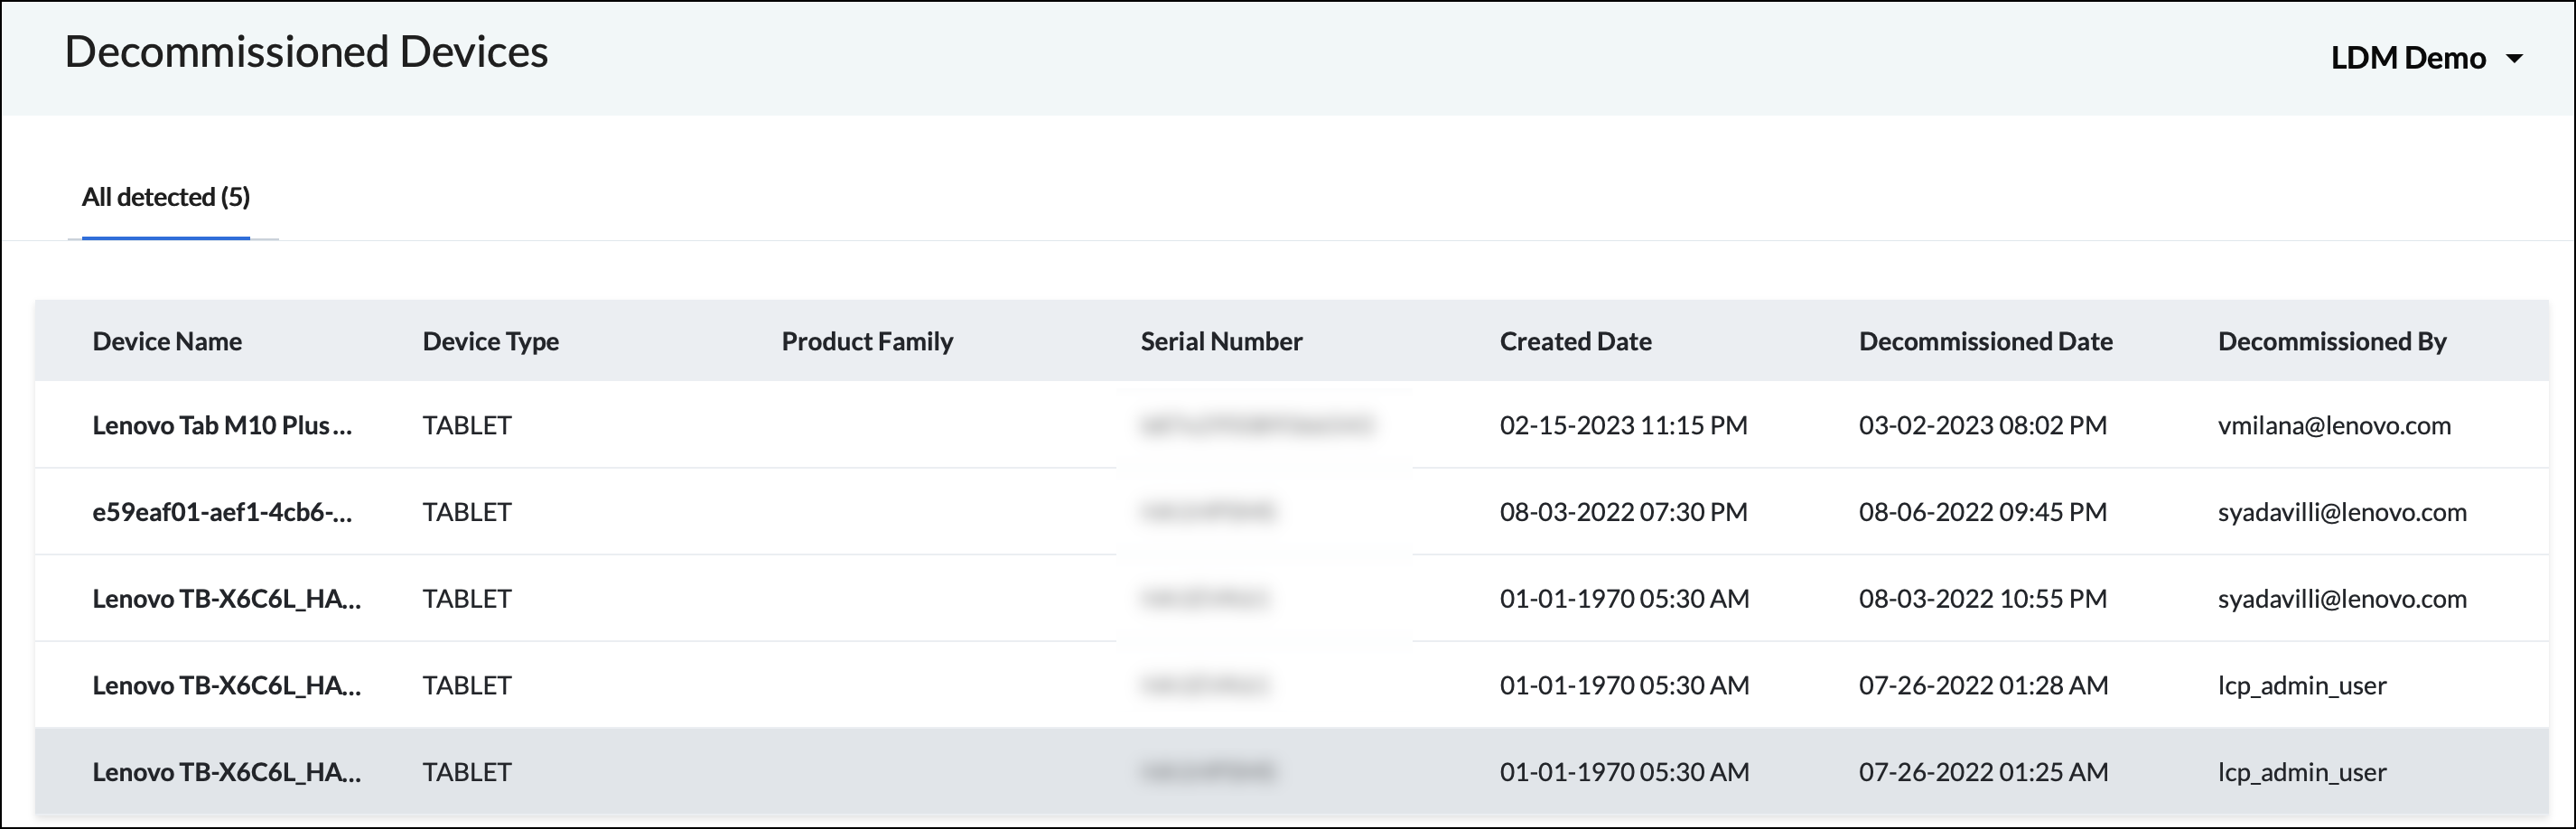
Task: Click the blurred serial number in first row
Action: (x=1256, y=425)
